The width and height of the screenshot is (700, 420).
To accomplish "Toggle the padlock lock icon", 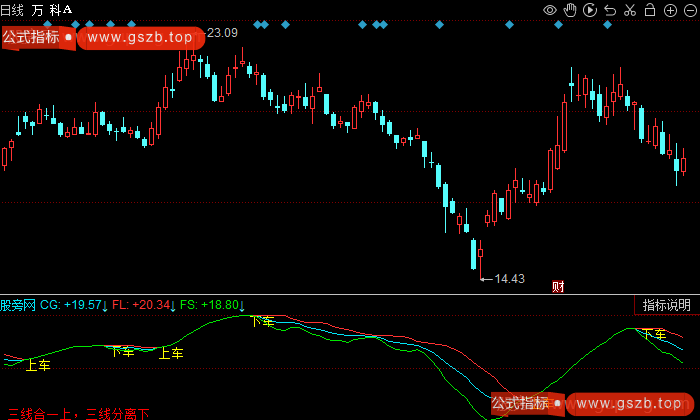I will pyautogui.click(x=648, y=10).
